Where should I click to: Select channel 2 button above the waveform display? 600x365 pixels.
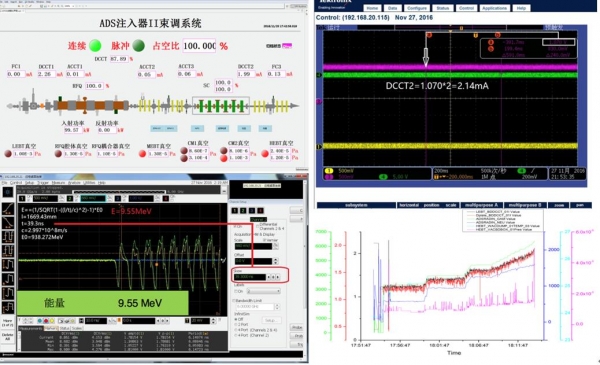pyautogui.click(x=70, y=199)
